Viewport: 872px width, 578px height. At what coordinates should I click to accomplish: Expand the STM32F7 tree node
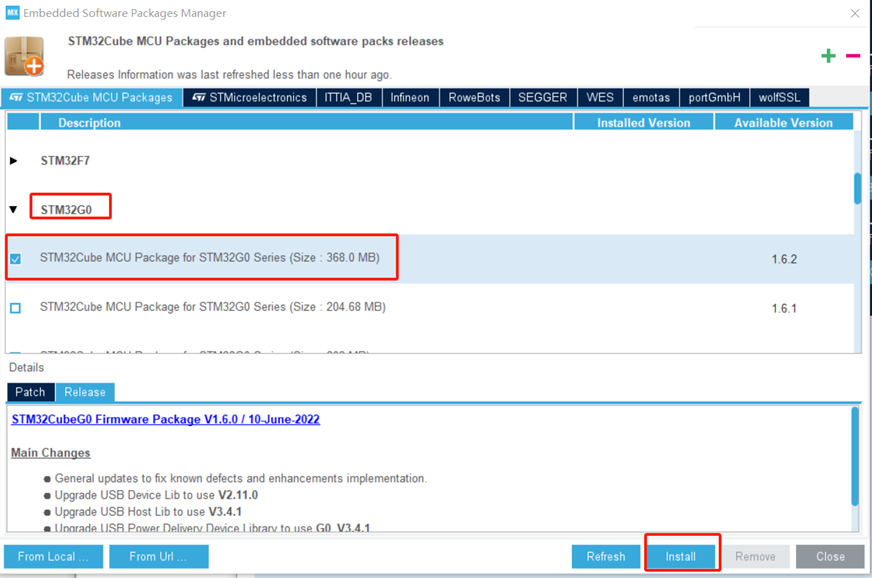click(x=14, y=161)
